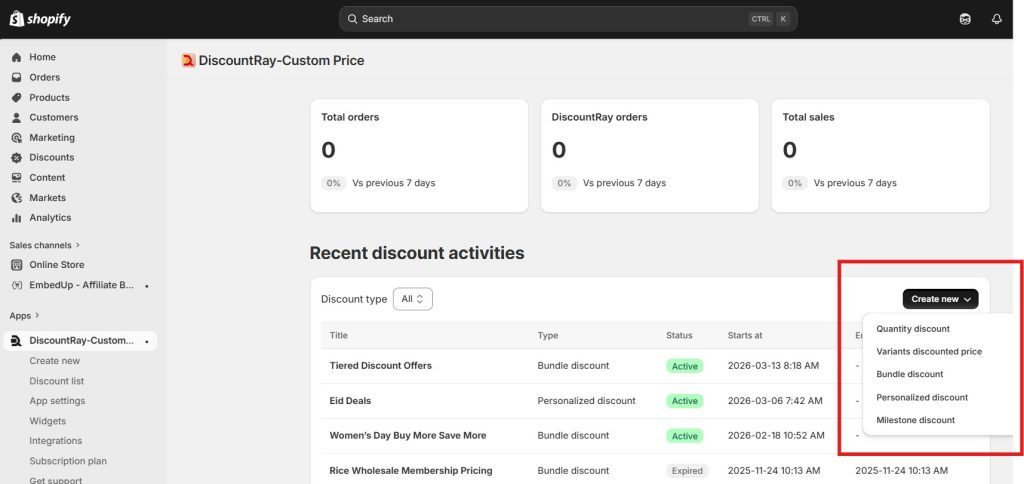
Task: Click start date 2026-02-18 10:52 AM
Action: click(x=776, y=436)
